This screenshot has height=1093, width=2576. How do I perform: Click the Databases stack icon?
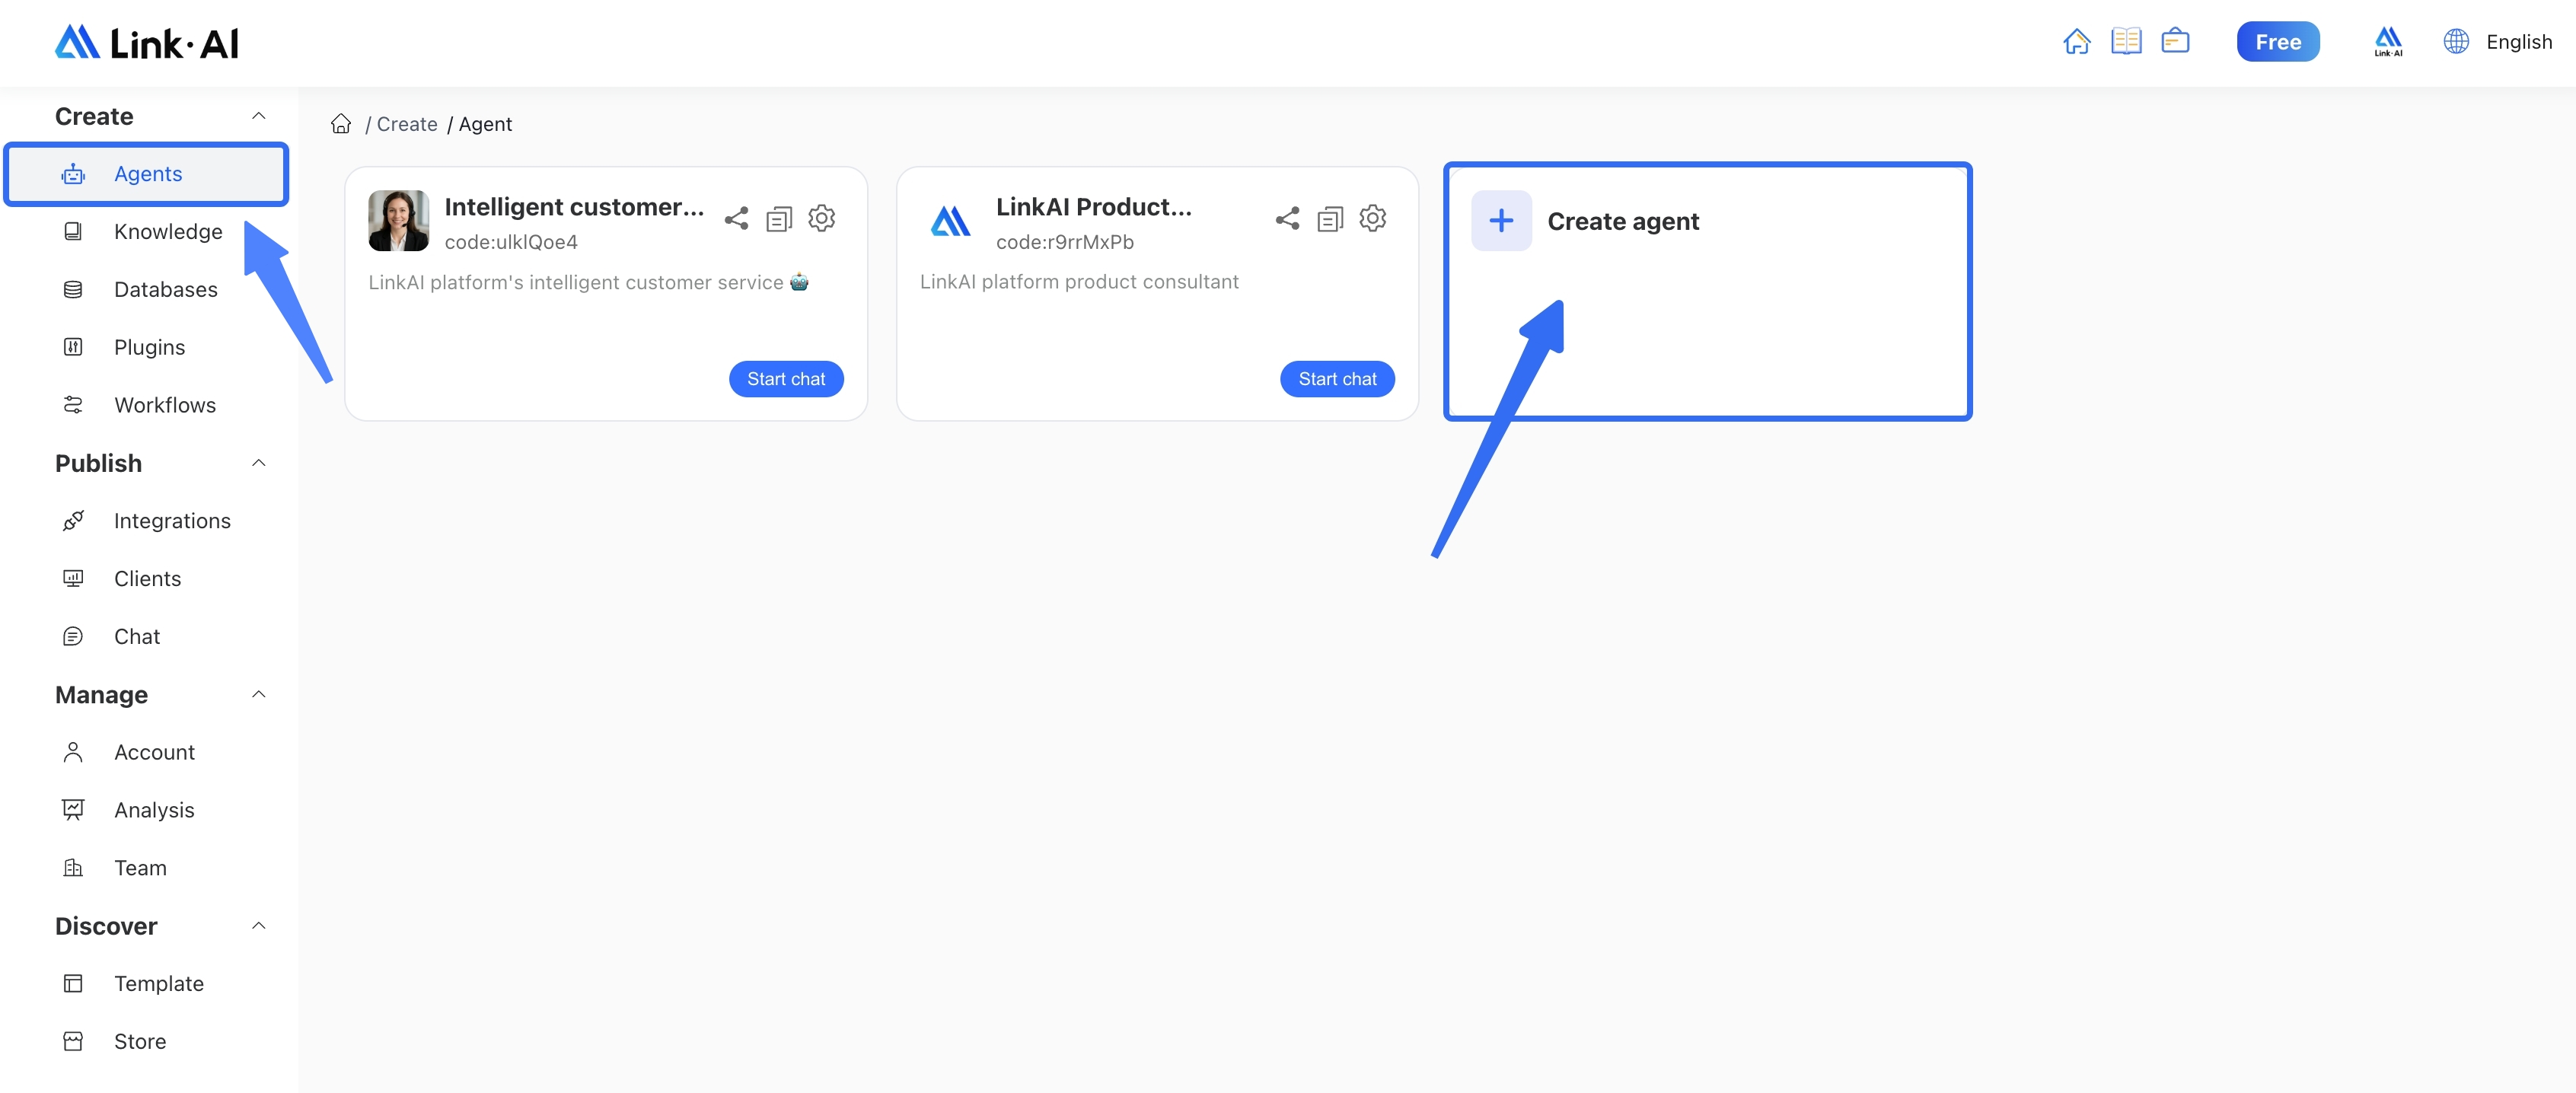73,290
